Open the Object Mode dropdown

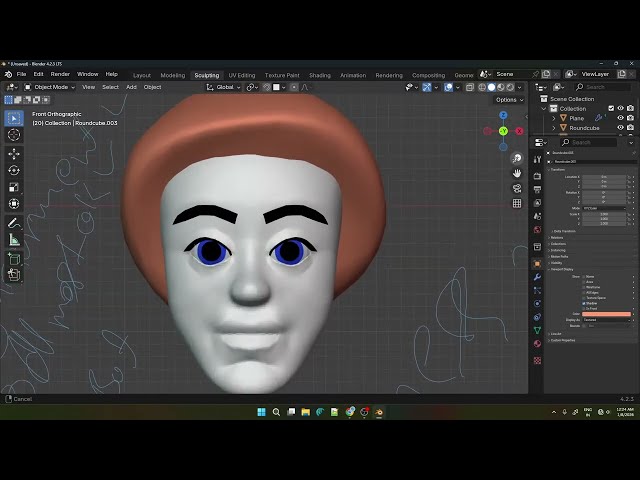(x=50, y=87)
